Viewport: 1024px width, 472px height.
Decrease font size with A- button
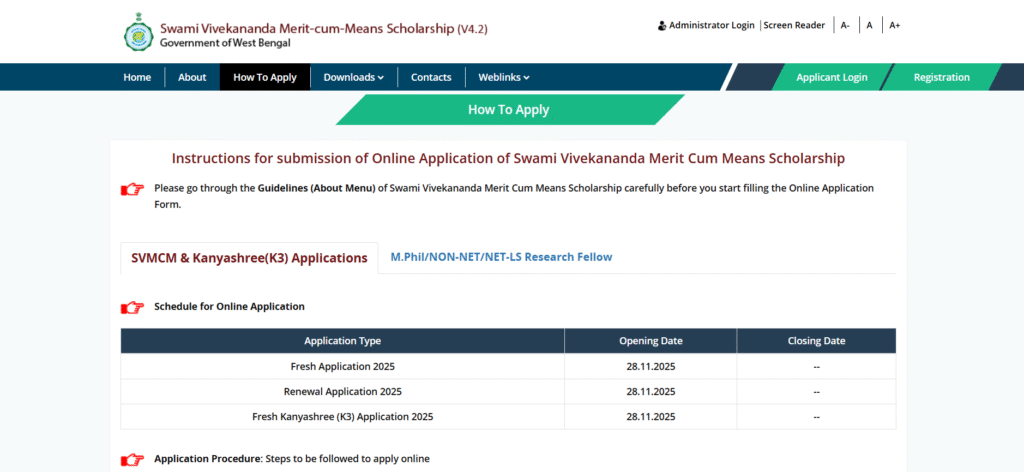click(x=845, y=25)
